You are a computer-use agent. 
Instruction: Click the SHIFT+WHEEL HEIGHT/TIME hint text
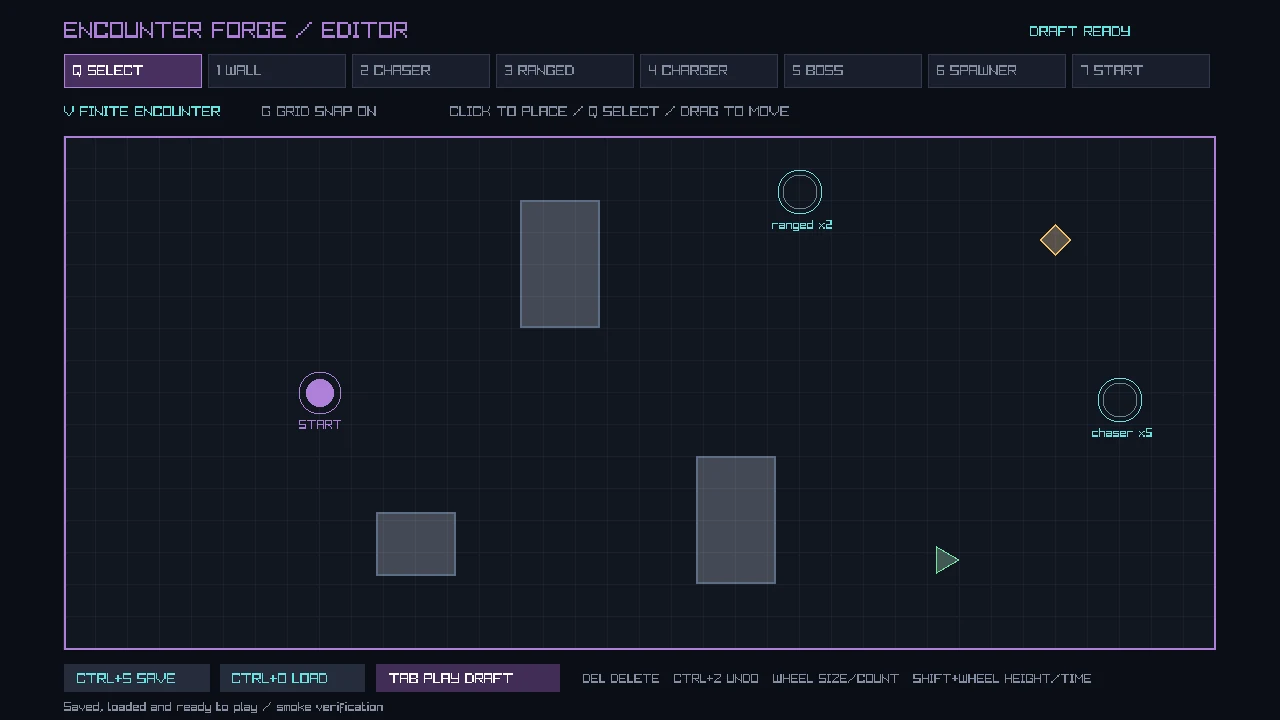point(1002,678)
